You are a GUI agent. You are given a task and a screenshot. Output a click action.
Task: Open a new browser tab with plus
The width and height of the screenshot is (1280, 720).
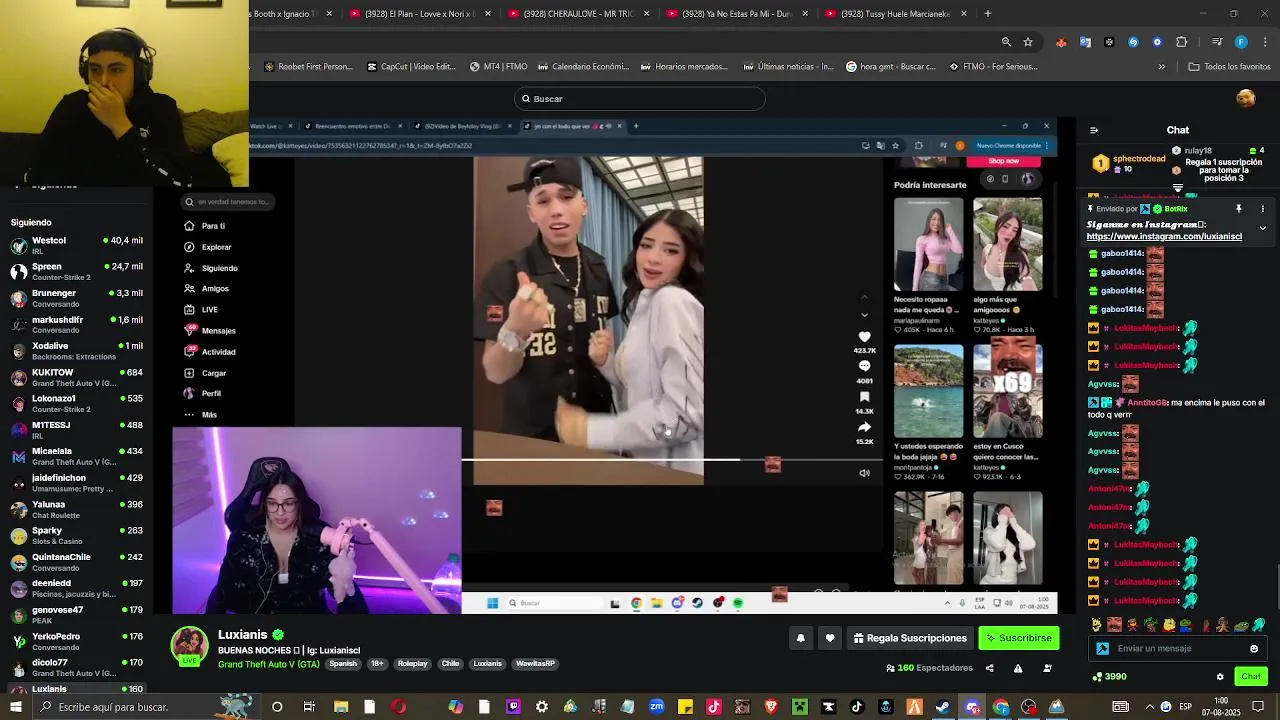click(x=988, y=14)
